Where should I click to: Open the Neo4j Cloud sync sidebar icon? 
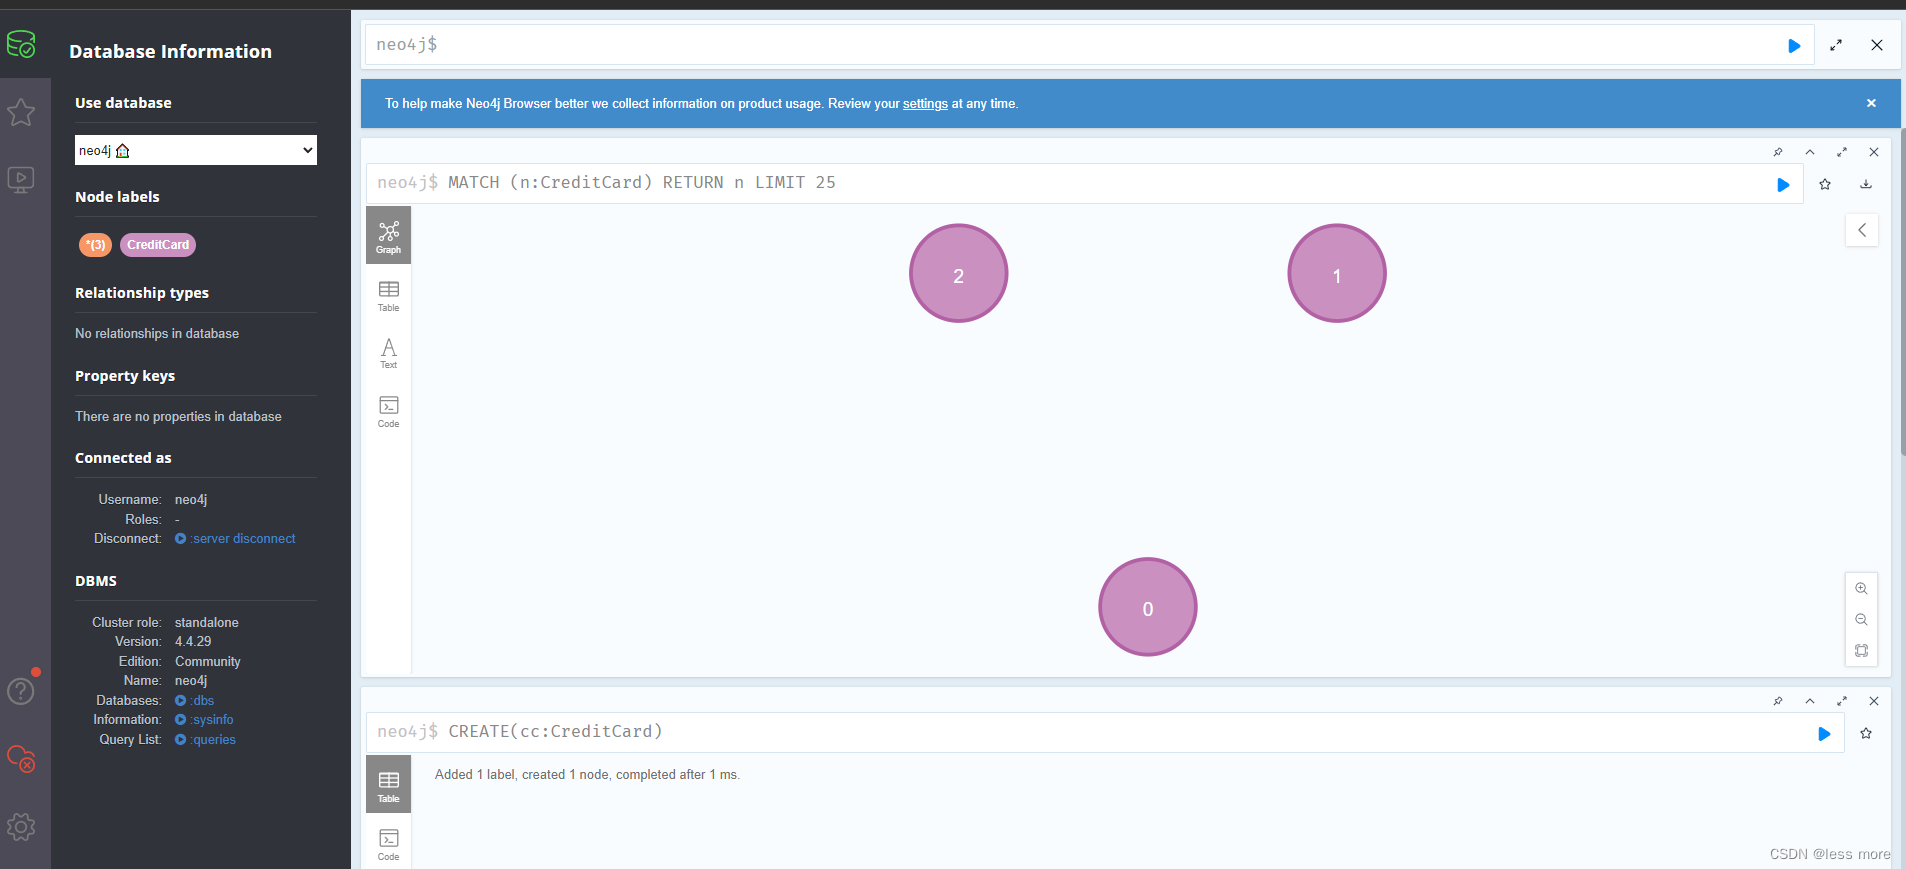coord(21,759)
